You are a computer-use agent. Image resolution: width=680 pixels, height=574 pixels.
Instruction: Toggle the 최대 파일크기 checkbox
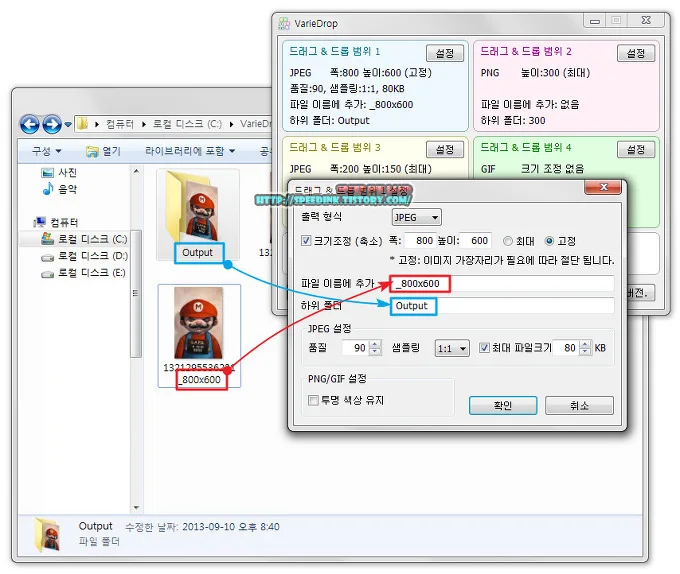click(484, 348)
